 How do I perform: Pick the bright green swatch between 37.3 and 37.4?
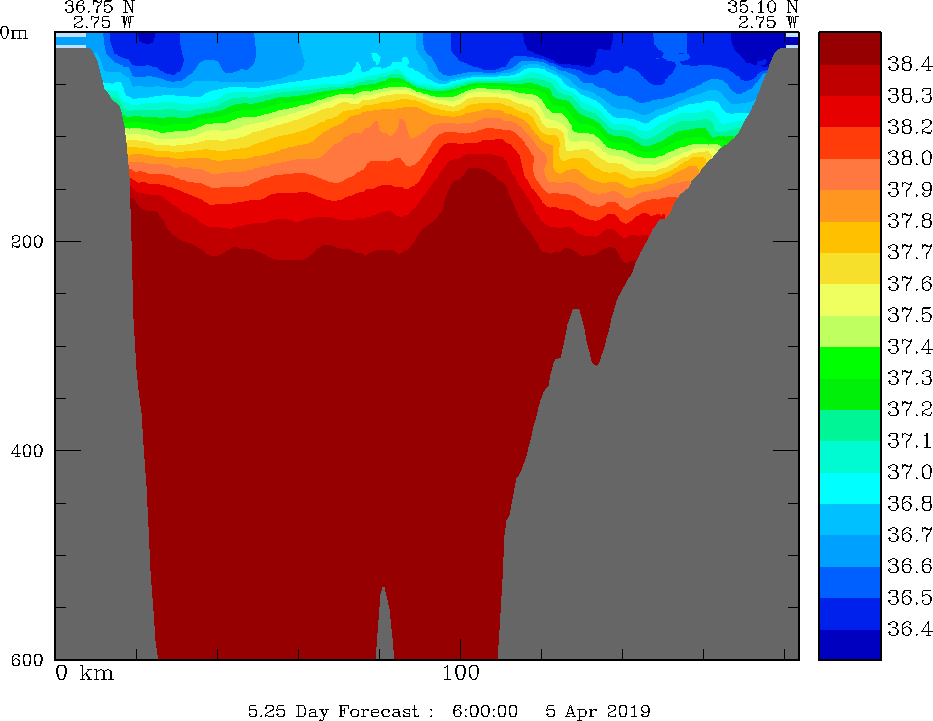pos(849,362)
